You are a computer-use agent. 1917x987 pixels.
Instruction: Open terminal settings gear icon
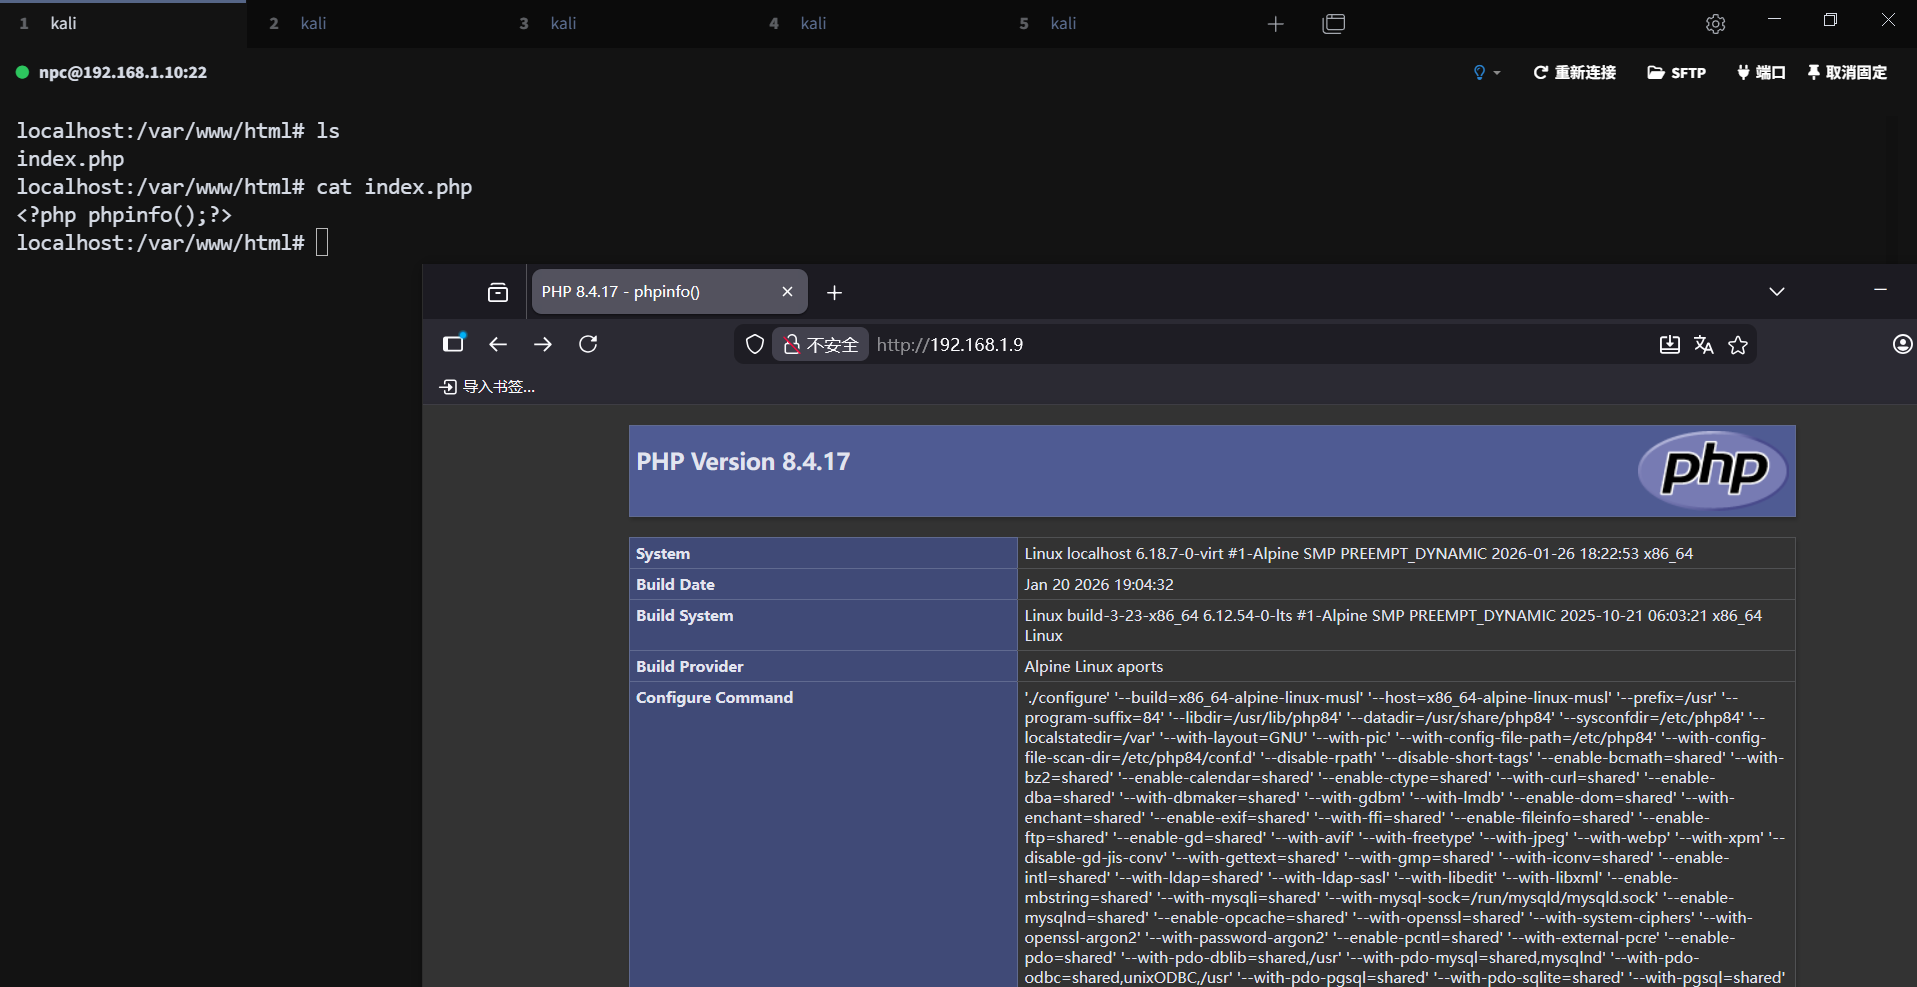[x=1715, y=24]
